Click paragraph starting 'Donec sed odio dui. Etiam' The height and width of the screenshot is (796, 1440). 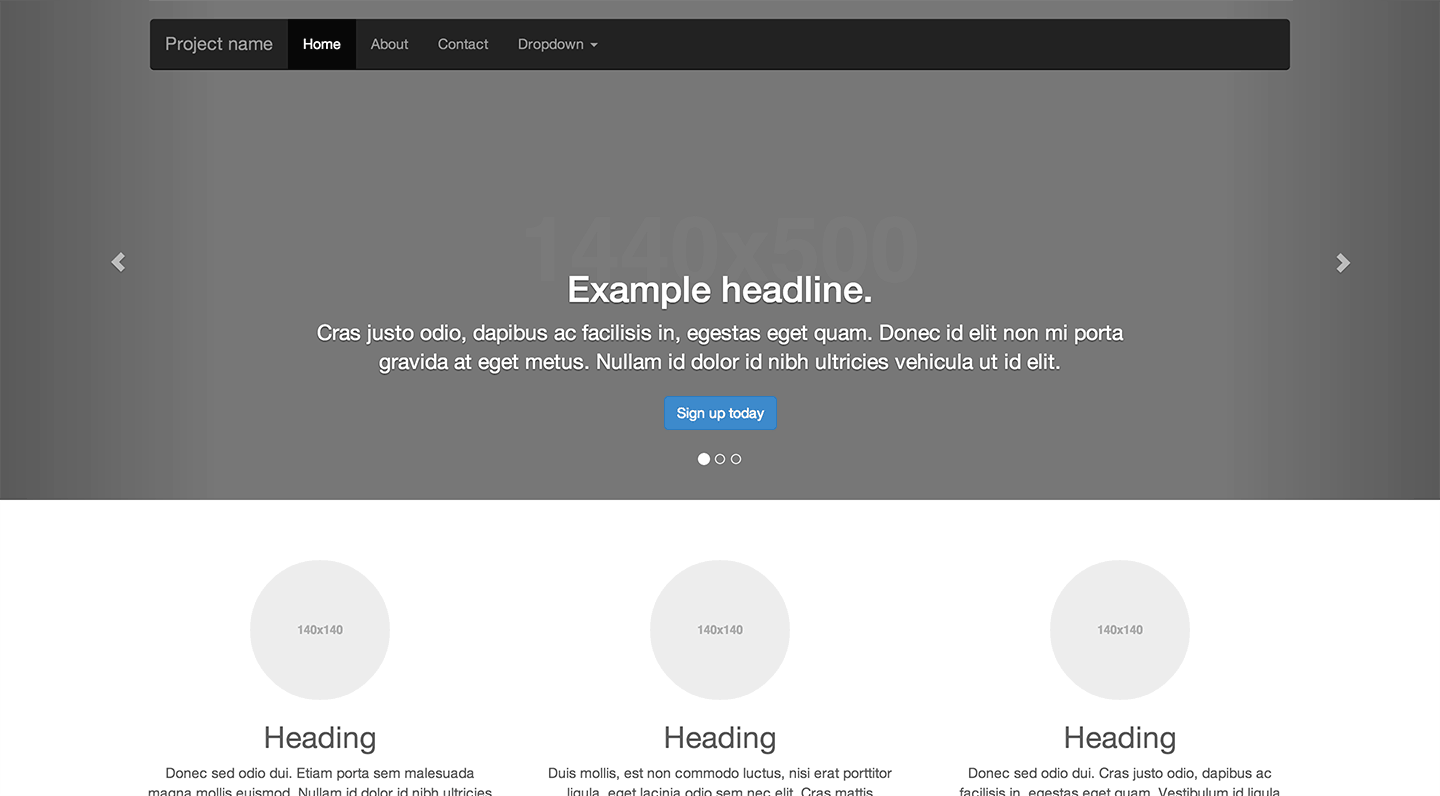320,781
